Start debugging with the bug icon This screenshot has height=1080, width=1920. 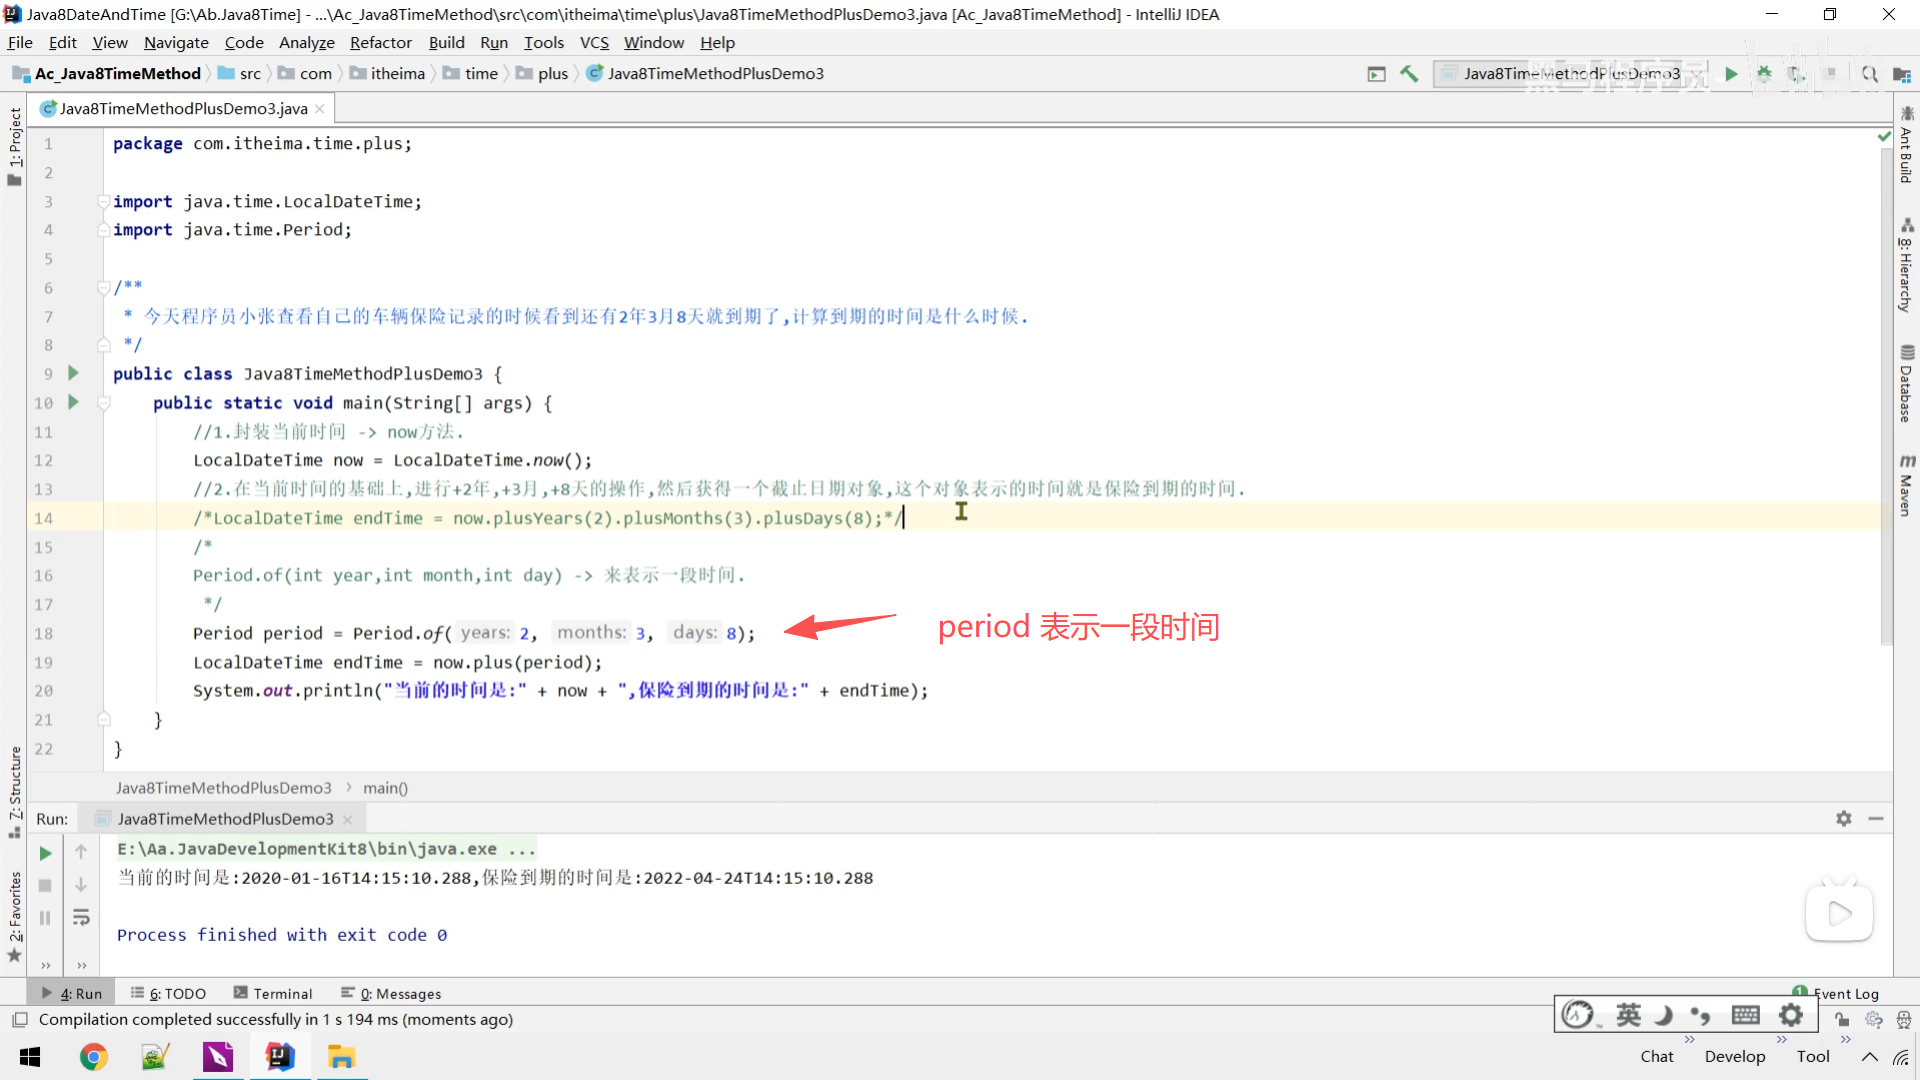point(1764,73)
